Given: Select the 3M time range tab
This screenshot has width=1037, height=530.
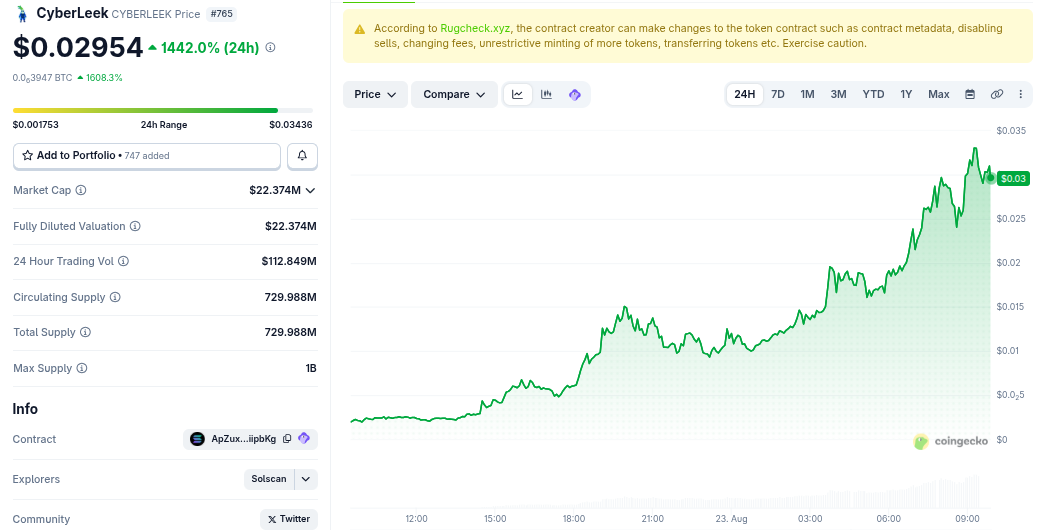Looking at the screenshot, I should (x=838, y=95).
